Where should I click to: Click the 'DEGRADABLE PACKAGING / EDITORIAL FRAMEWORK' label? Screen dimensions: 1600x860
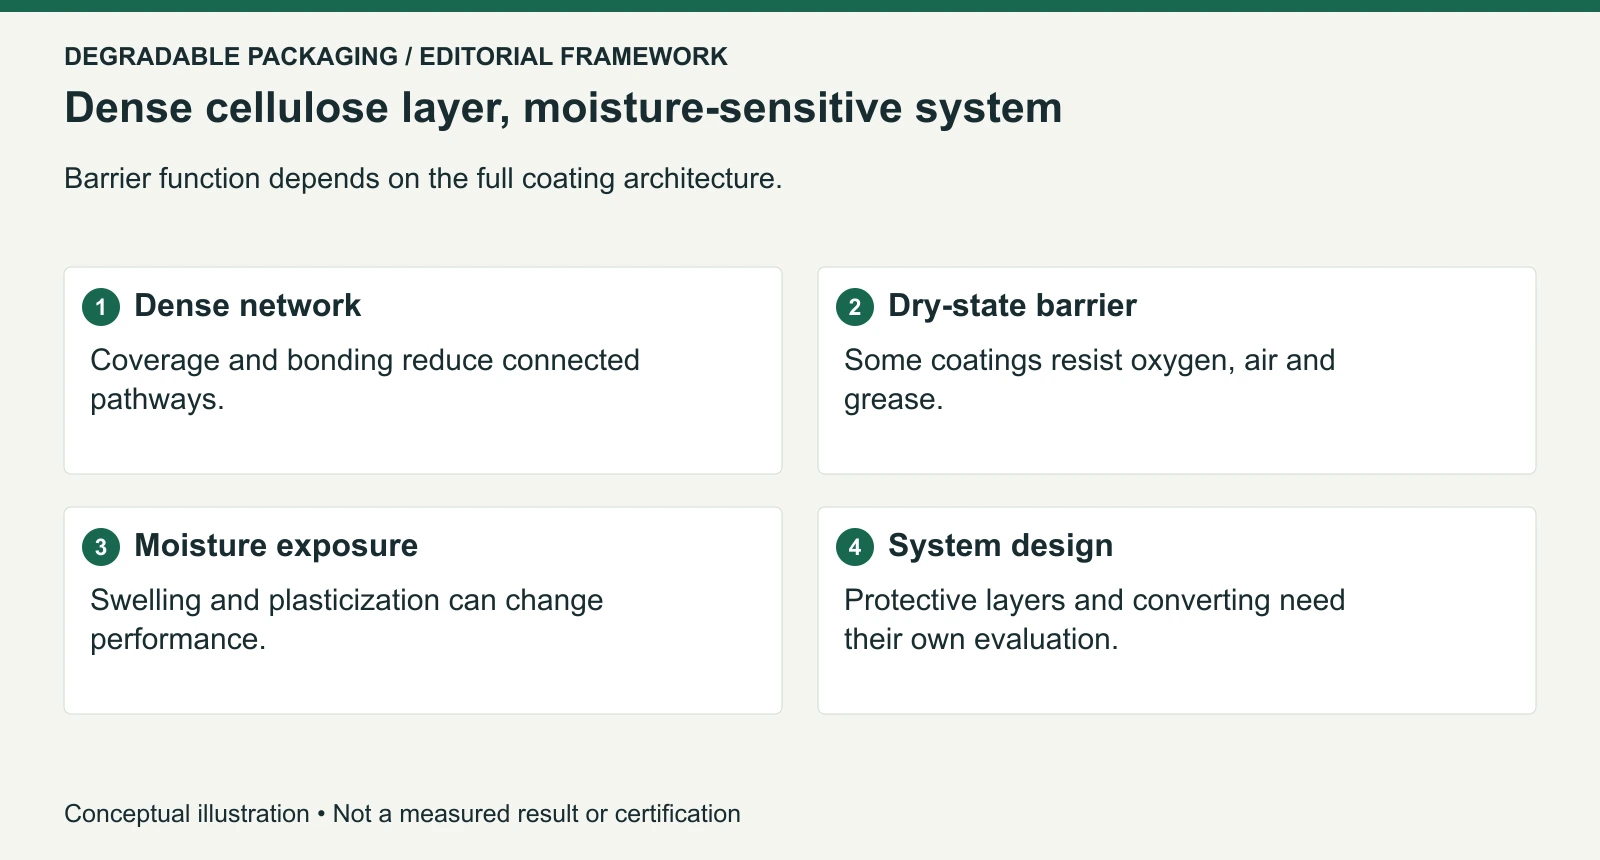(x=396, y=56)
